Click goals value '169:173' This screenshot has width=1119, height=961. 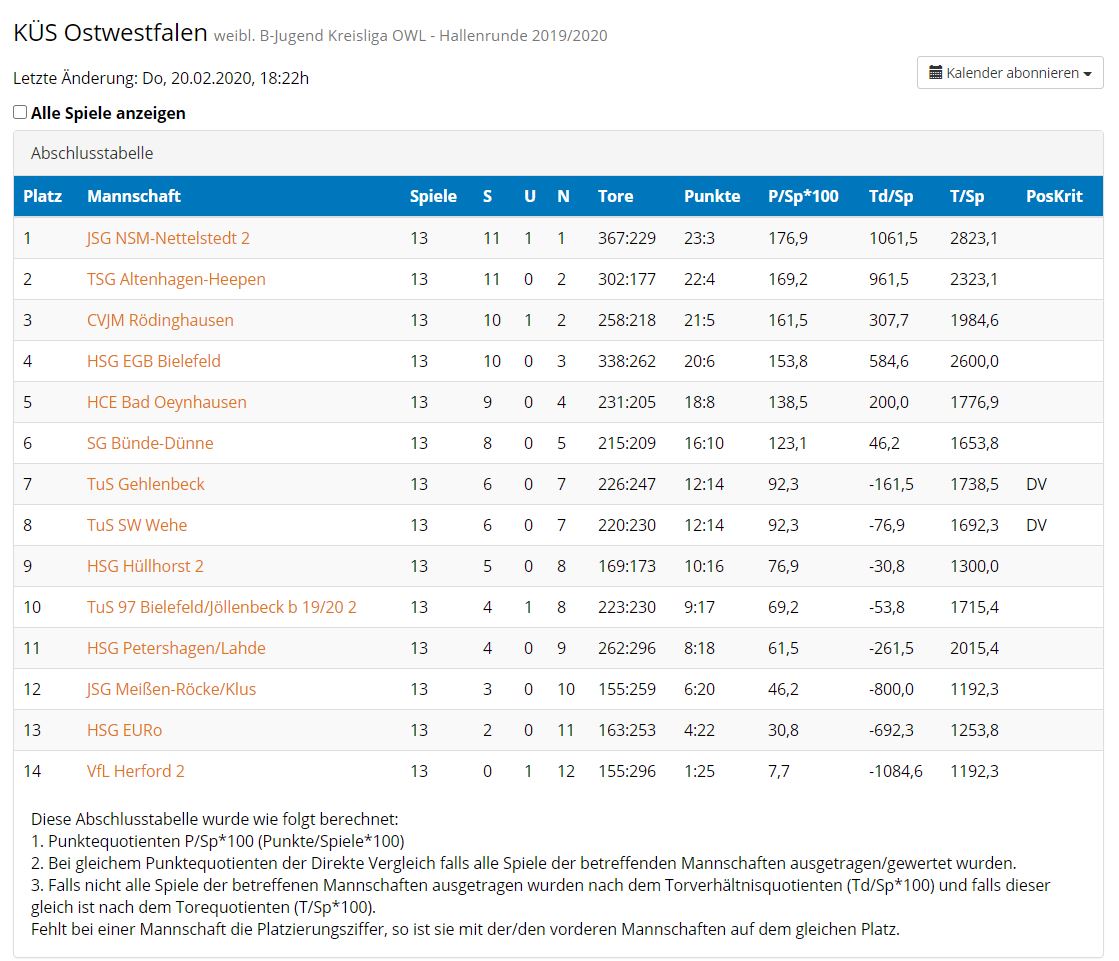(627, 566)
